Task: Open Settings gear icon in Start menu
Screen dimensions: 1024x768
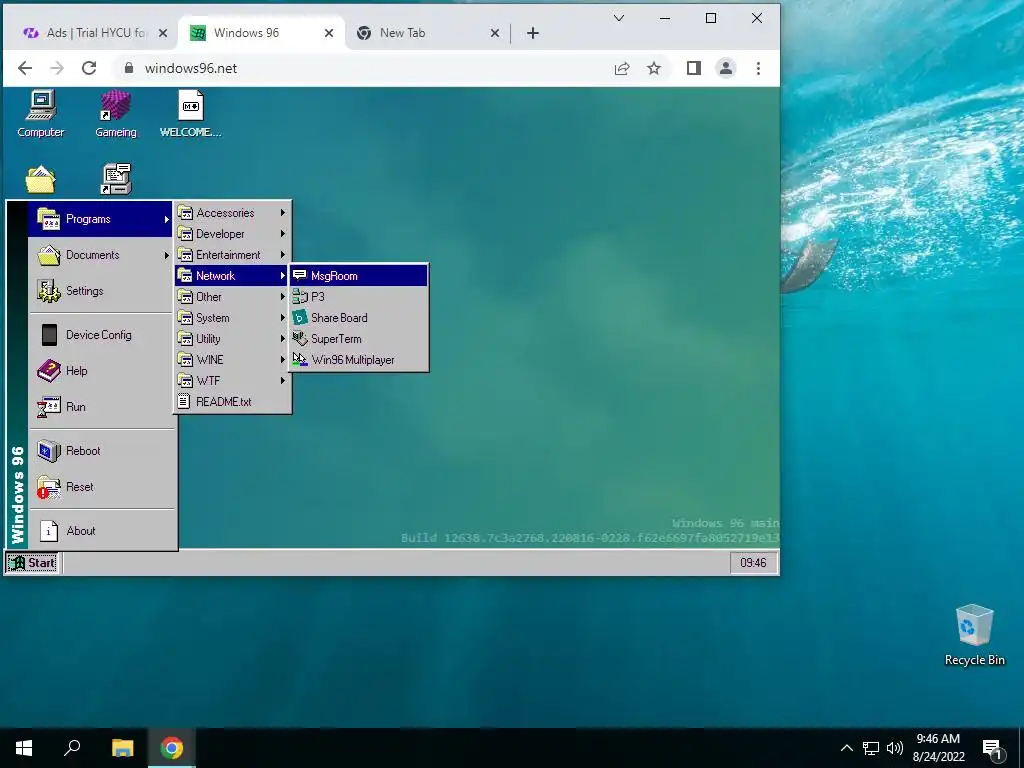Action: point(49,291)
